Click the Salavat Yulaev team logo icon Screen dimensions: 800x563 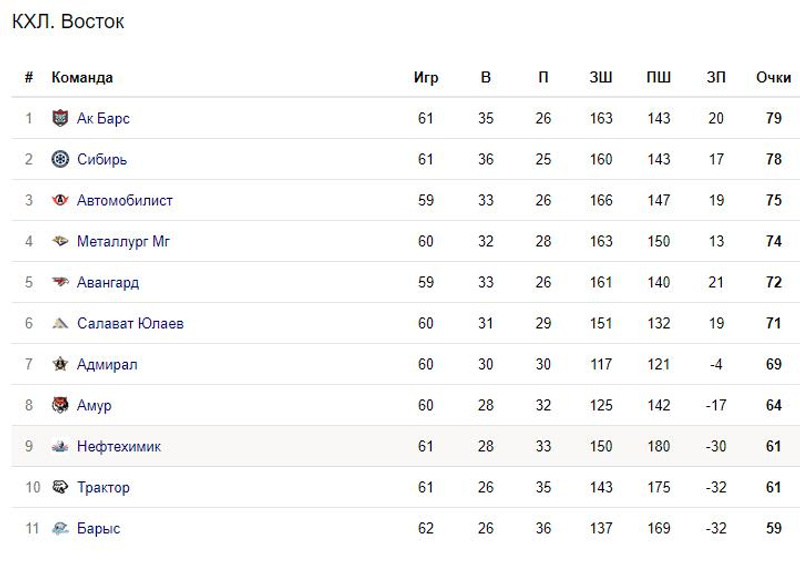(60, 324)
